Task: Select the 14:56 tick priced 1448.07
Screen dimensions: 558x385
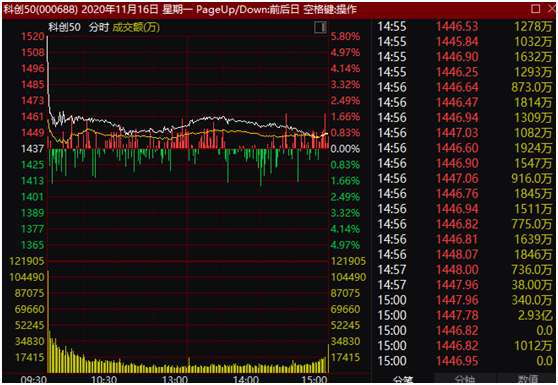Action: pyautogui.click(x=464, y=254)
